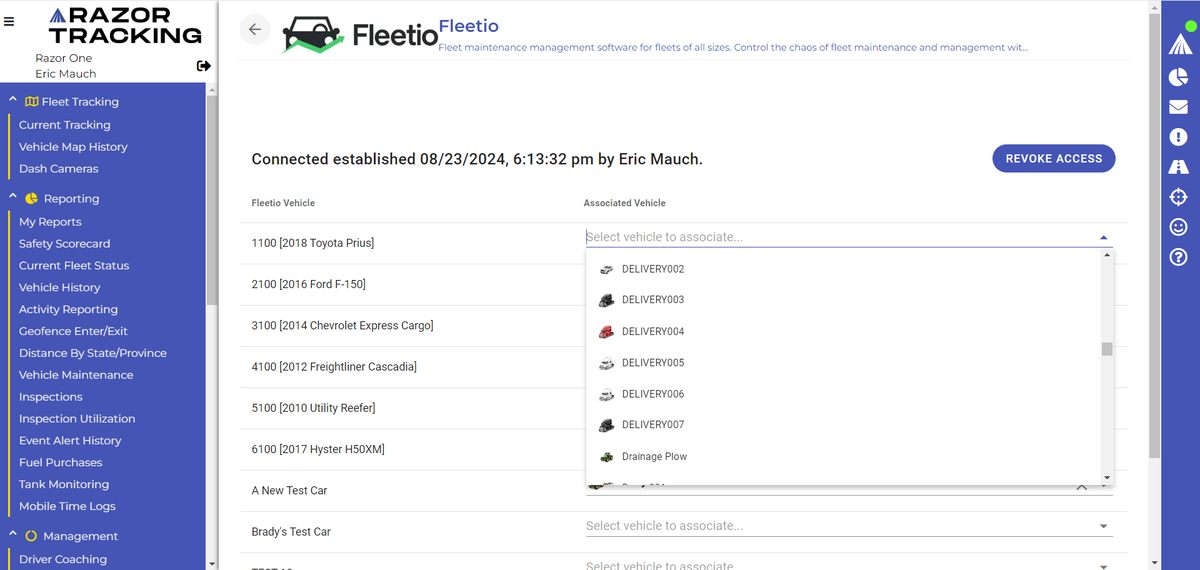The image size is (1200, 570).
Task: Go to Vehicle Maintenance
Action: [x=76, y=375]
